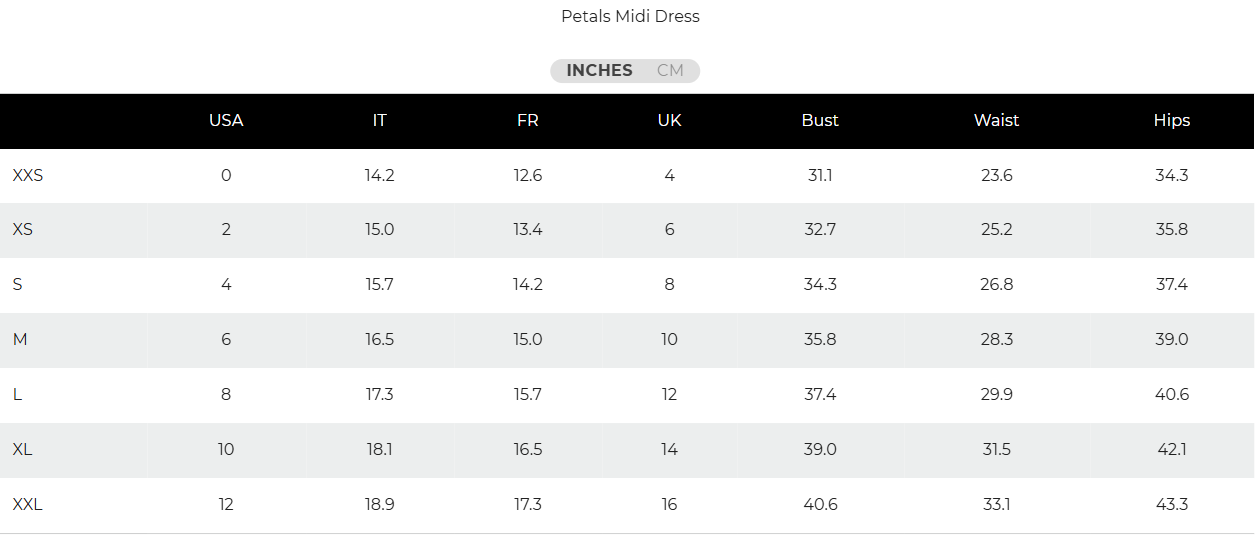Select the XXL size row label
This screenshot has width=1258, height=538.
(28, 504)
